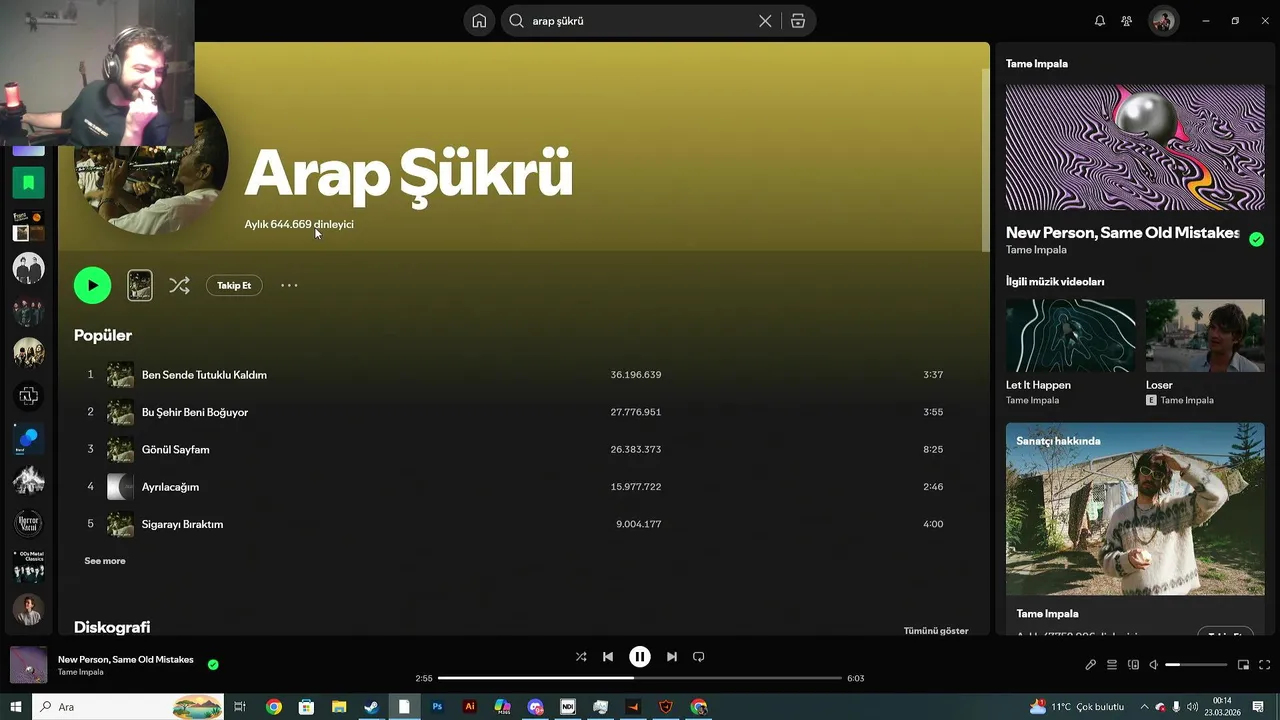The height and width of the screenshot is (720, 1280).
Task: Seek on the song progress bar
Action: point(640,678)
